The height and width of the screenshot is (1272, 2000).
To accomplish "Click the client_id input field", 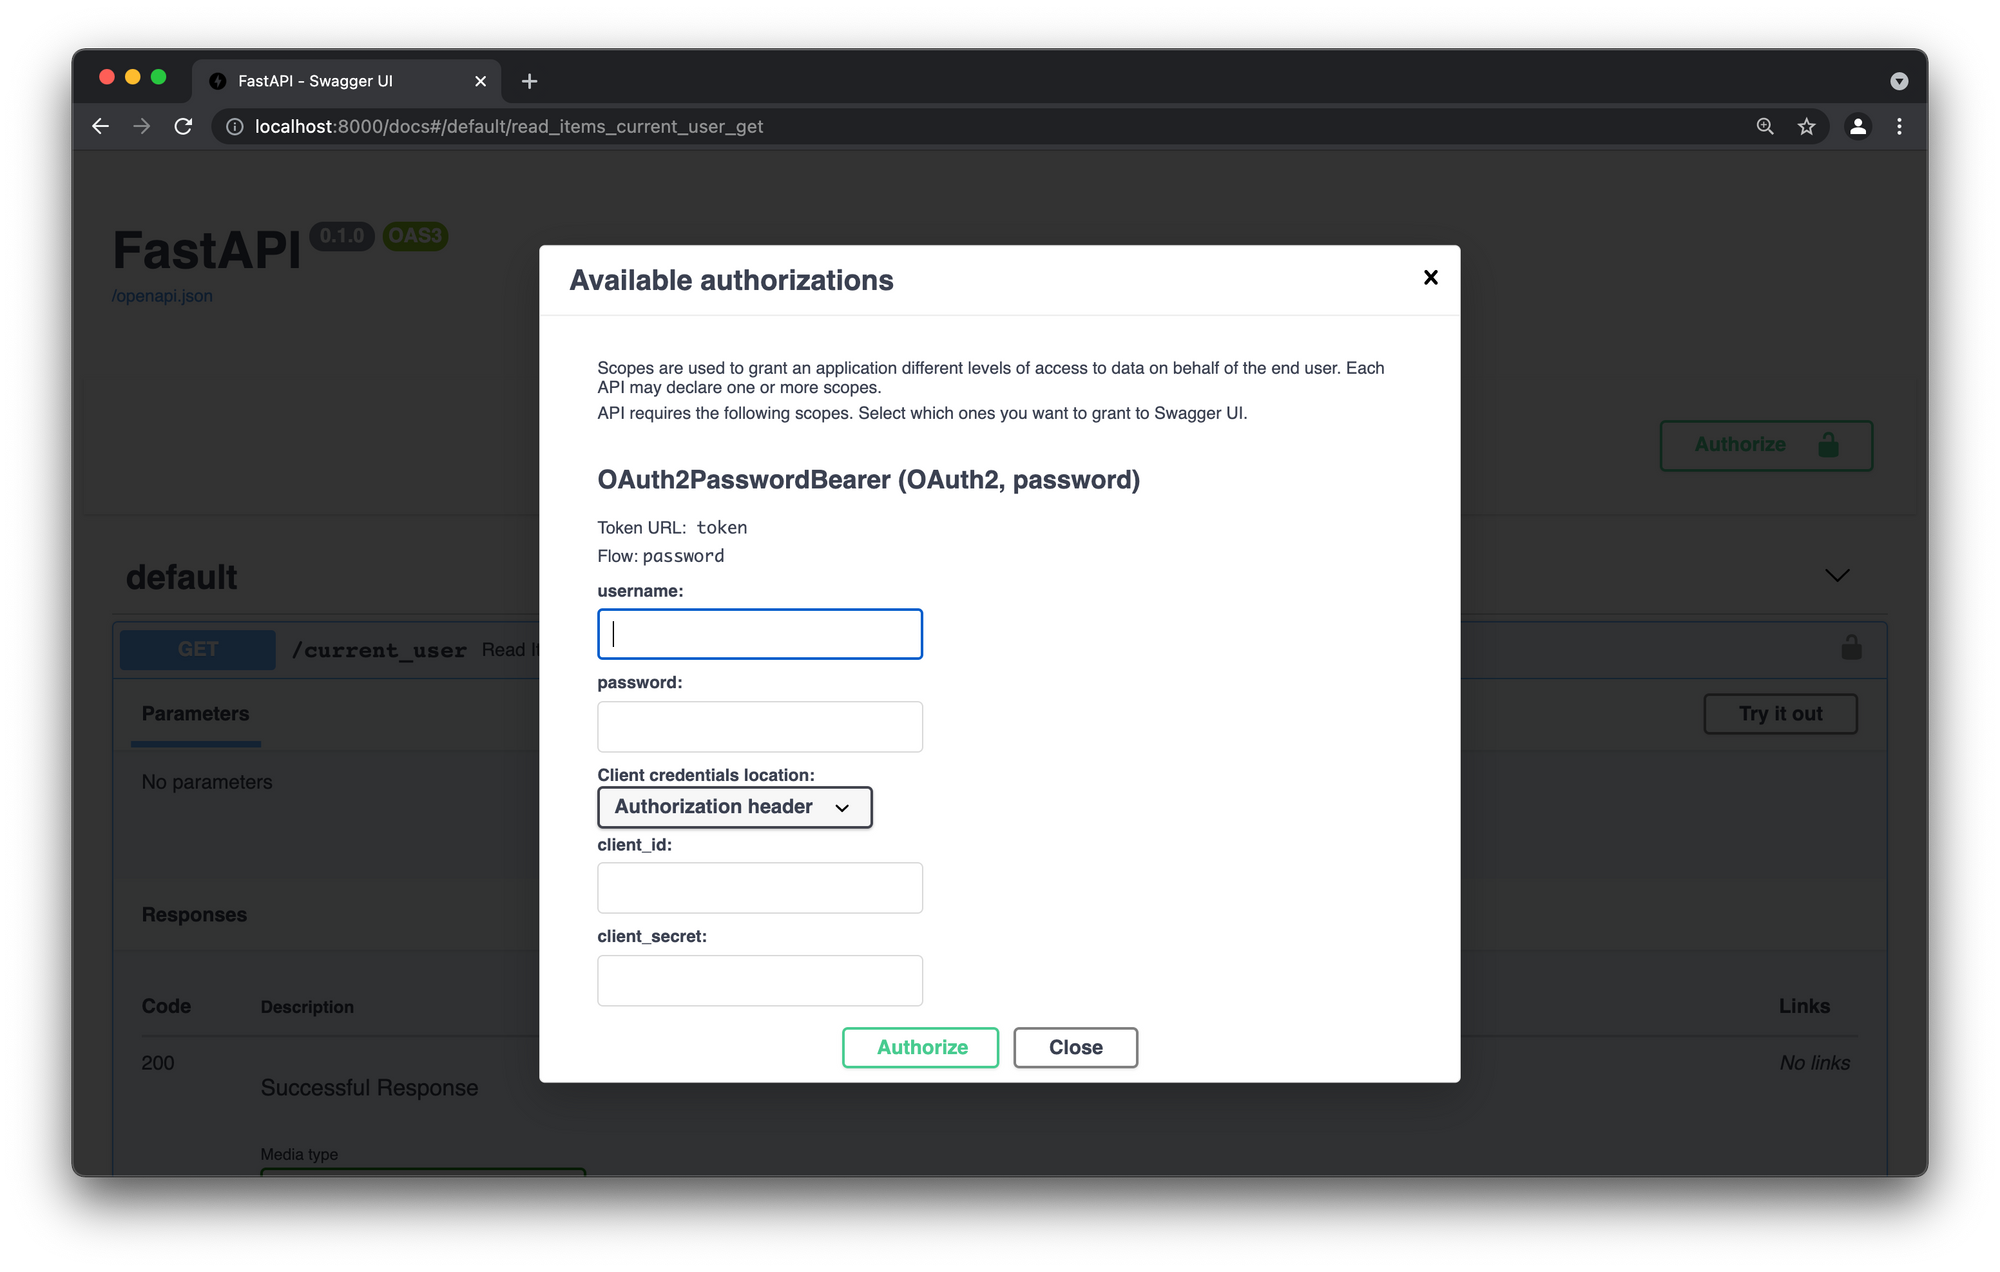I will [x=759, y=886].
